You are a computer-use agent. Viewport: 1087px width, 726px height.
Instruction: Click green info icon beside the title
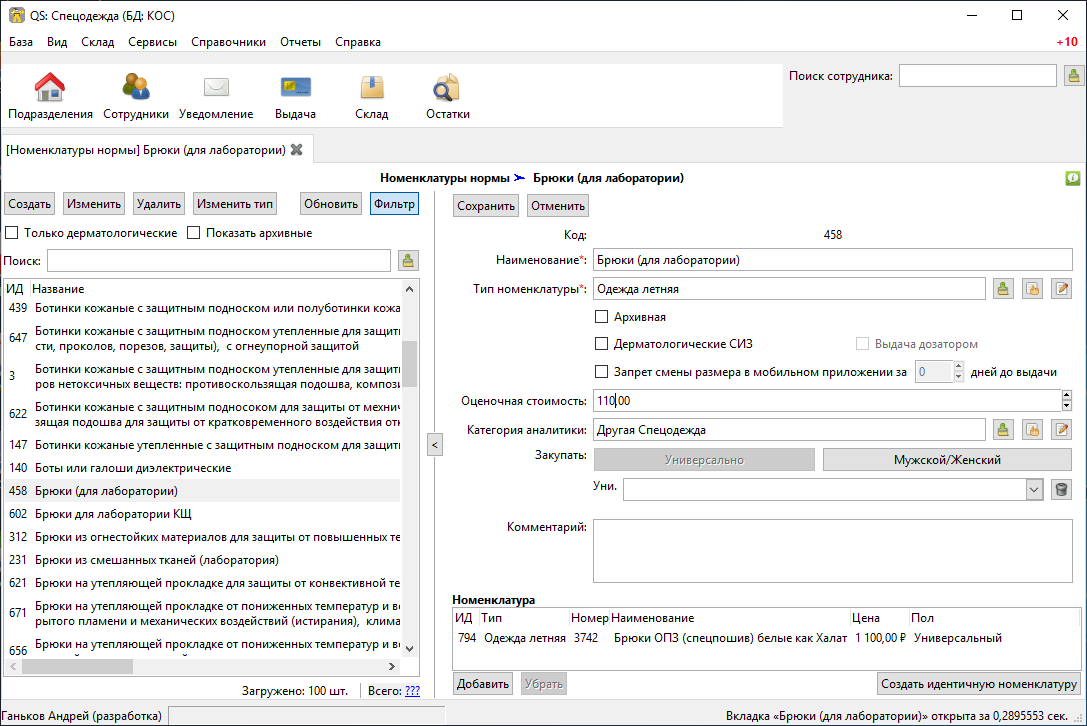point(1072,178)
